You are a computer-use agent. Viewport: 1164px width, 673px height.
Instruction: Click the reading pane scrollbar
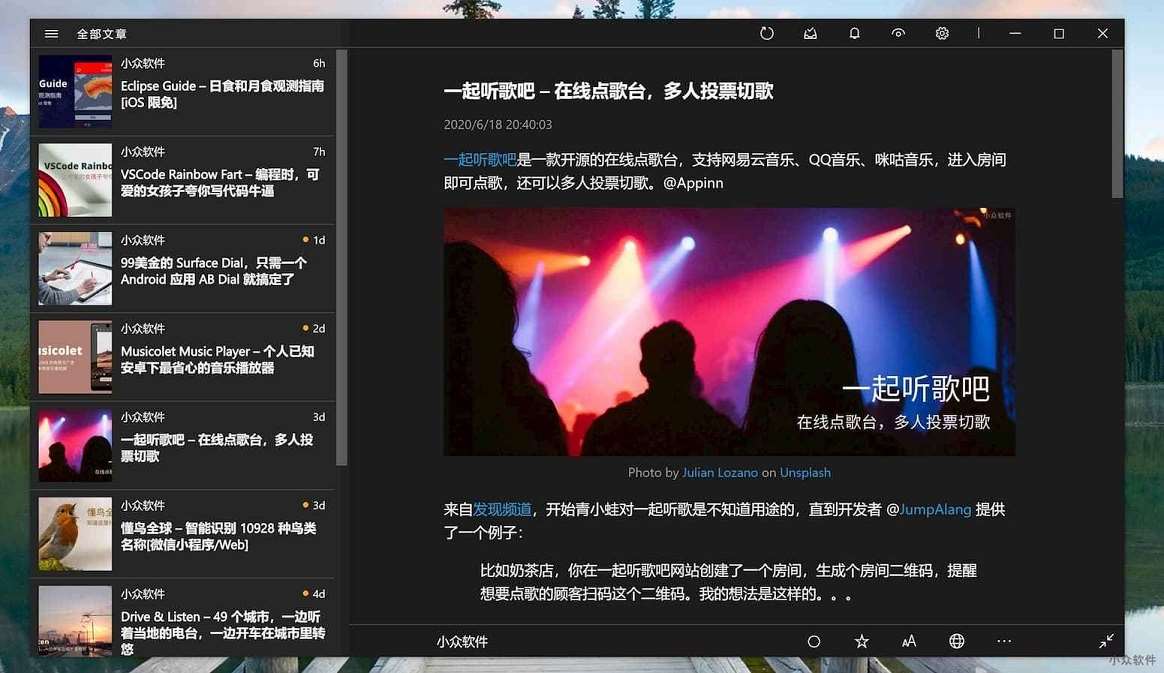point(1117,124)
